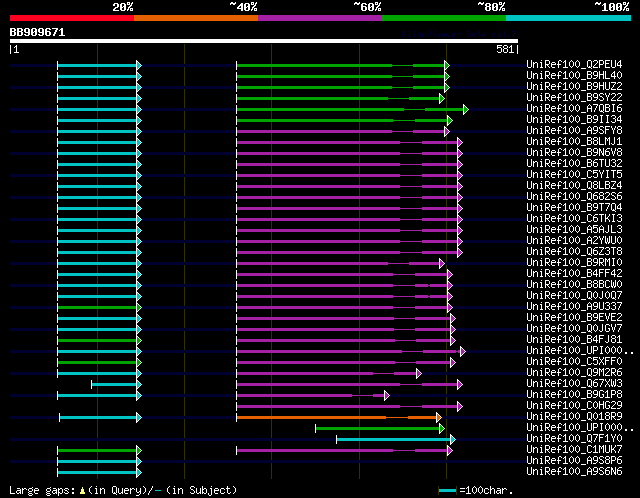Select the UniRef100_A9S6N6 label
Viewport: 640px width, 498px height.
tap(574, 472)
